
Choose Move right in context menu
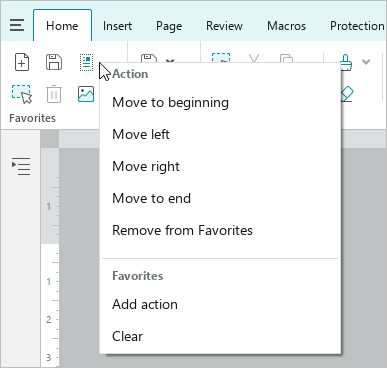click(220, 166)
